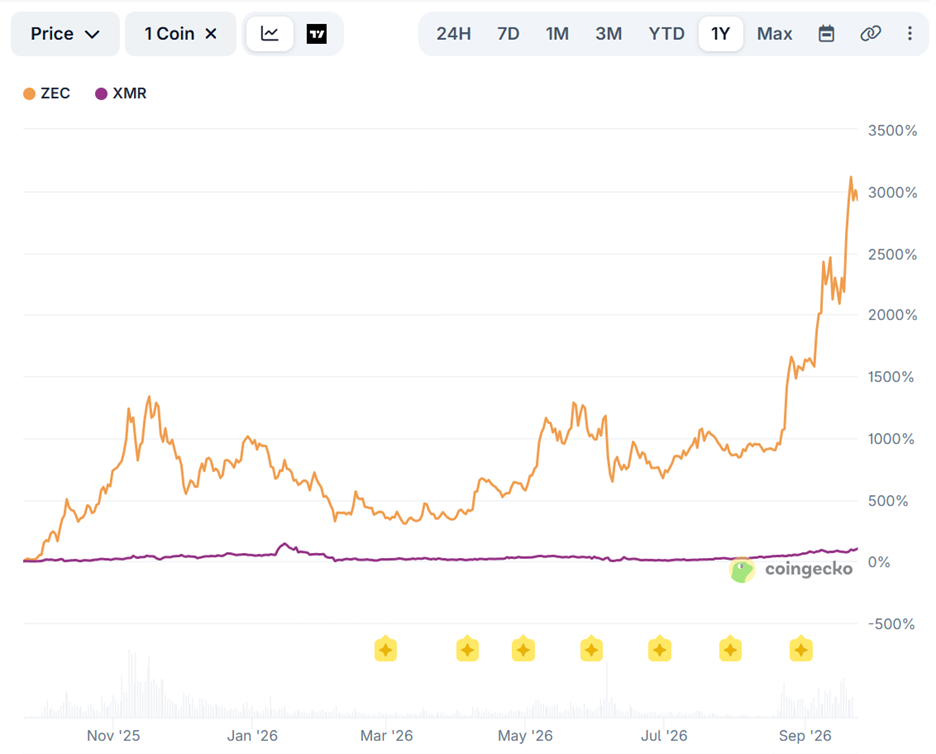Open the calendar date range picker
The height and width of the screenshot is (754, 936).
click(826, 33)
